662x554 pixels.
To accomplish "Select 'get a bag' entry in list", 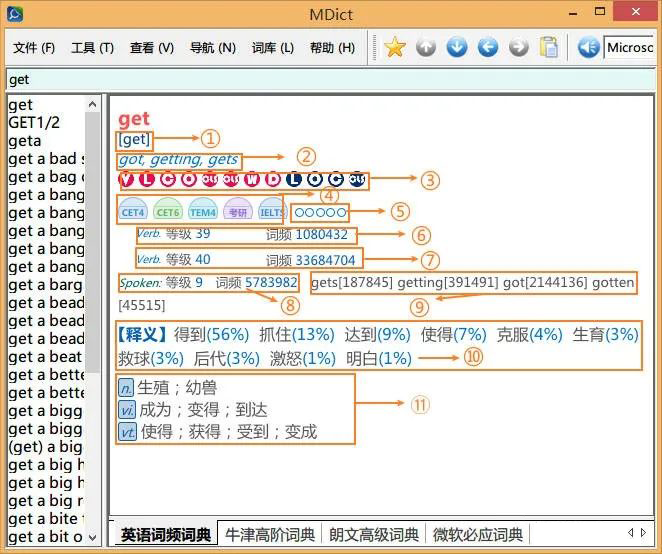I will coord(46,177).
